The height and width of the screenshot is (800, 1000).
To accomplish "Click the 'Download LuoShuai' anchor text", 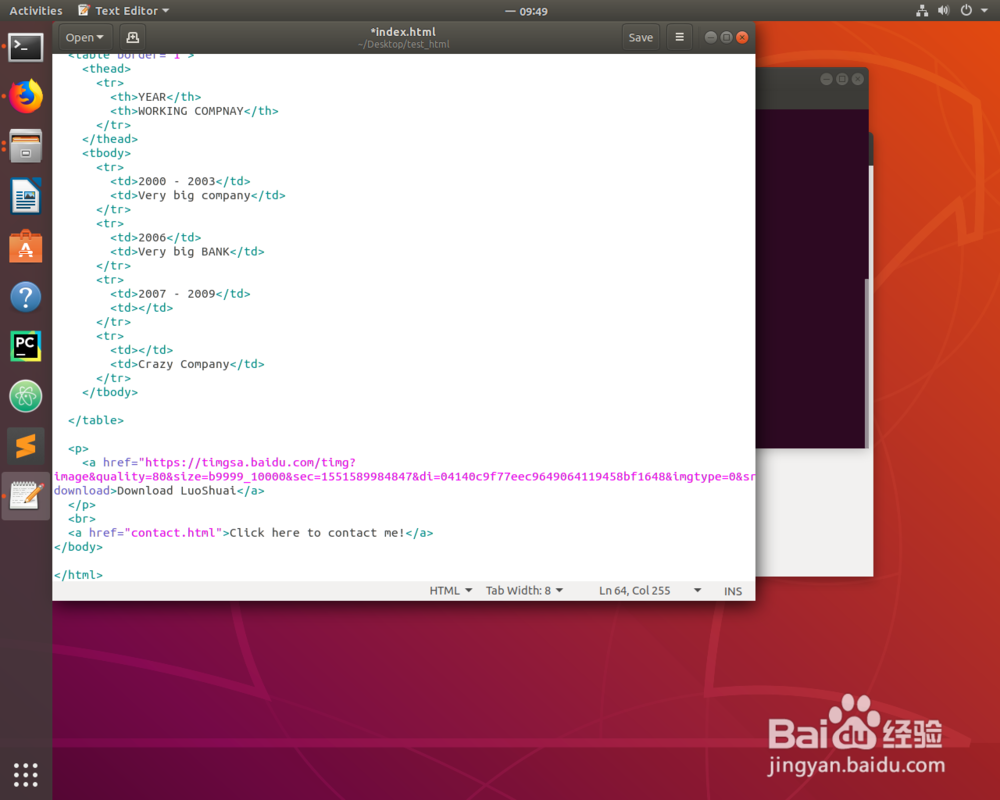I will pos(177,491).
